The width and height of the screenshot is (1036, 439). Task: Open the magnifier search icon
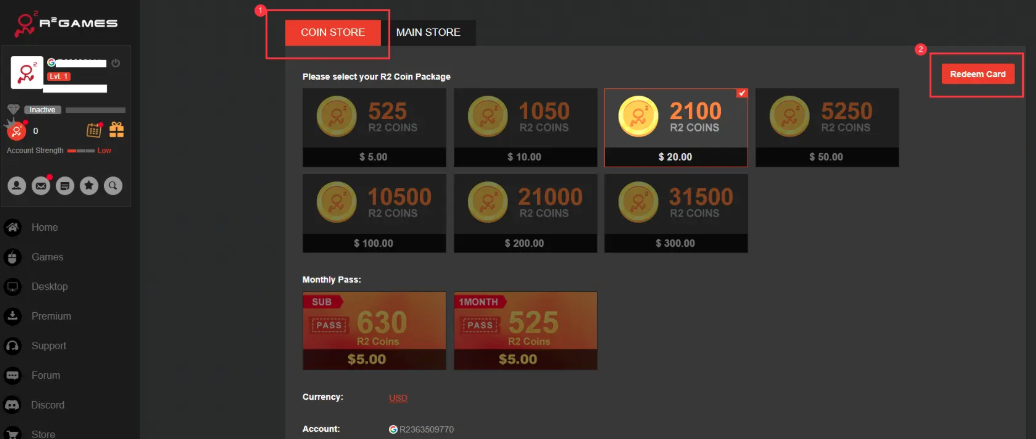tap(113, 185)
